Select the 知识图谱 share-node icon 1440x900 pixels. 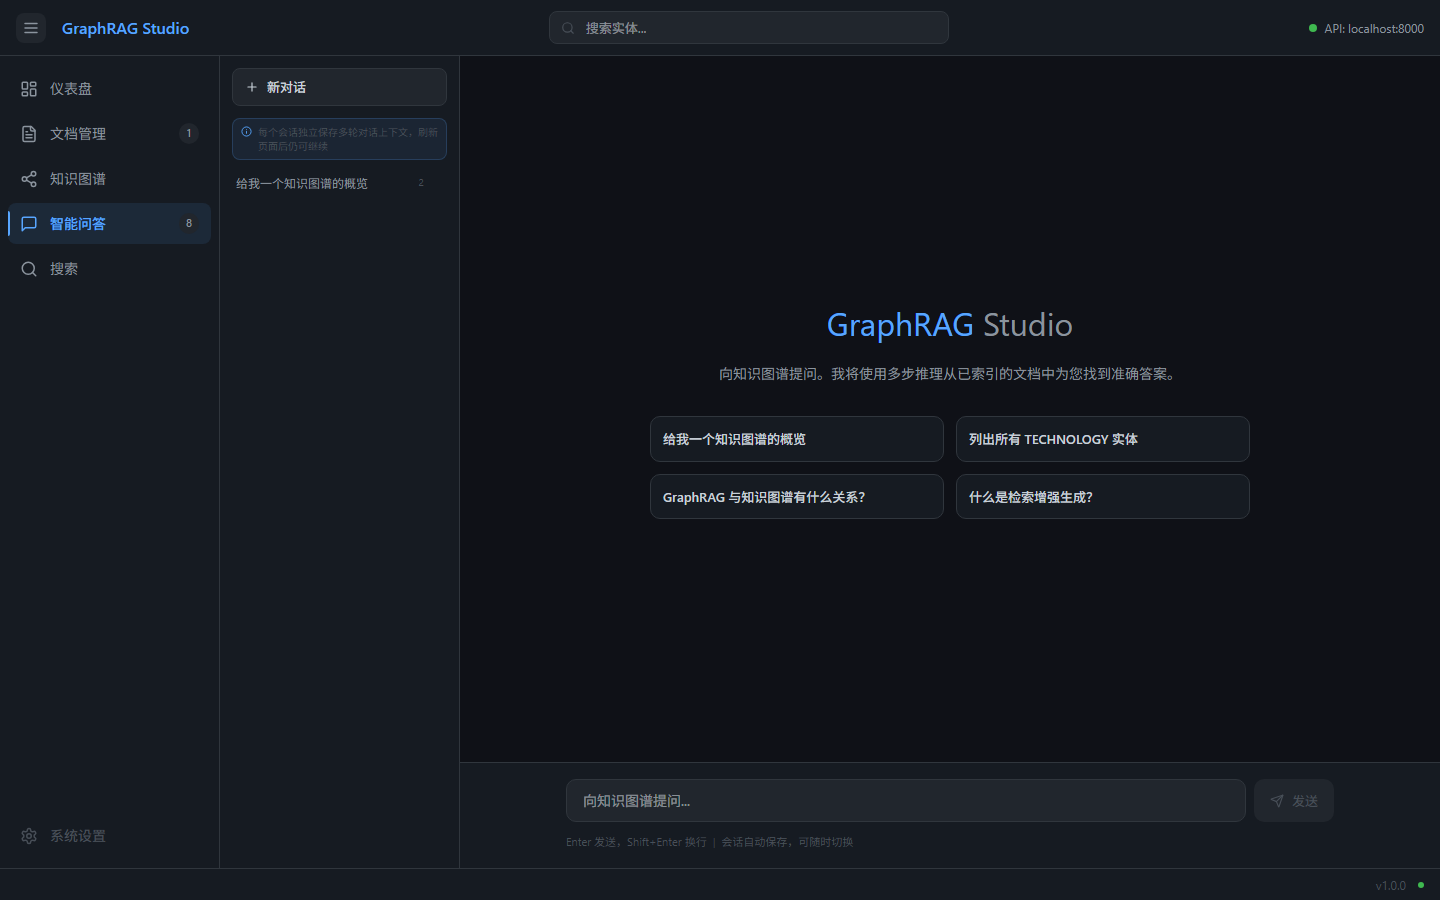click(29, 179)
